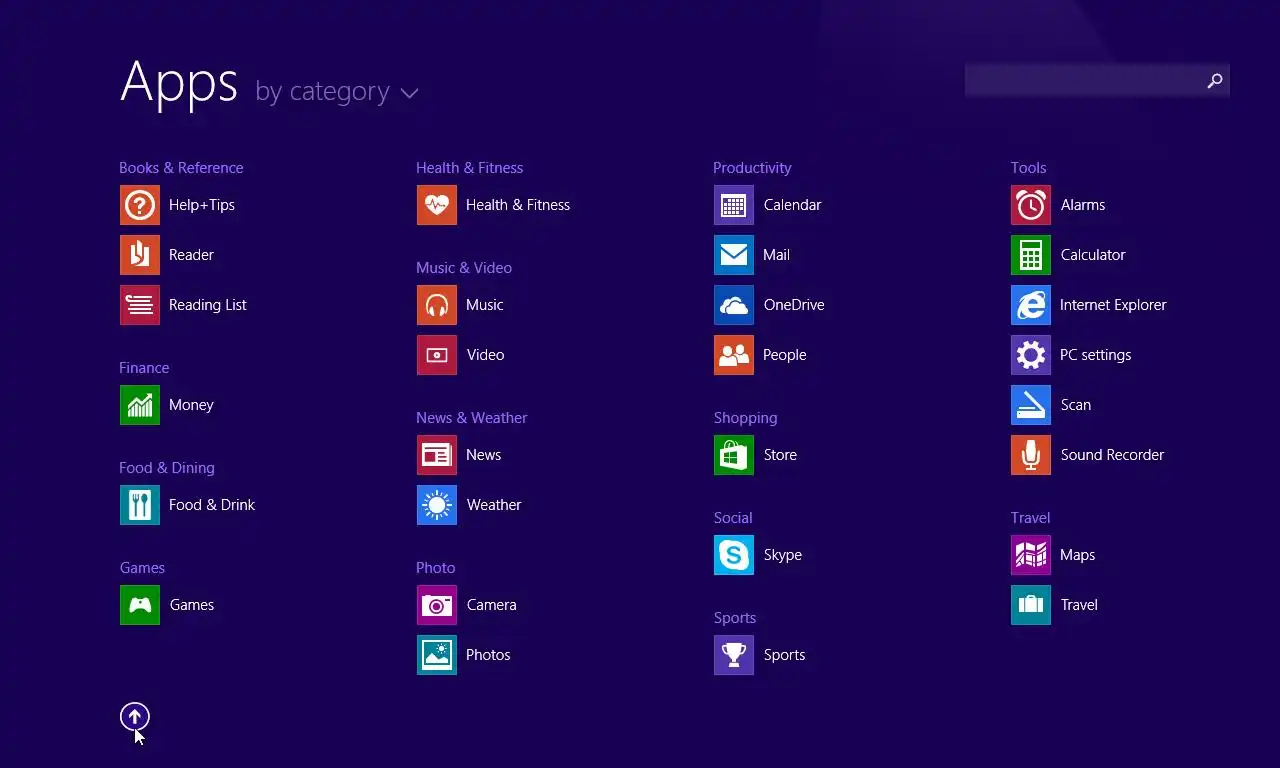The image size is (1280, 768).
Task: Select the Travel category heading
Action: pyautogui.click(x=1030, y=518)
